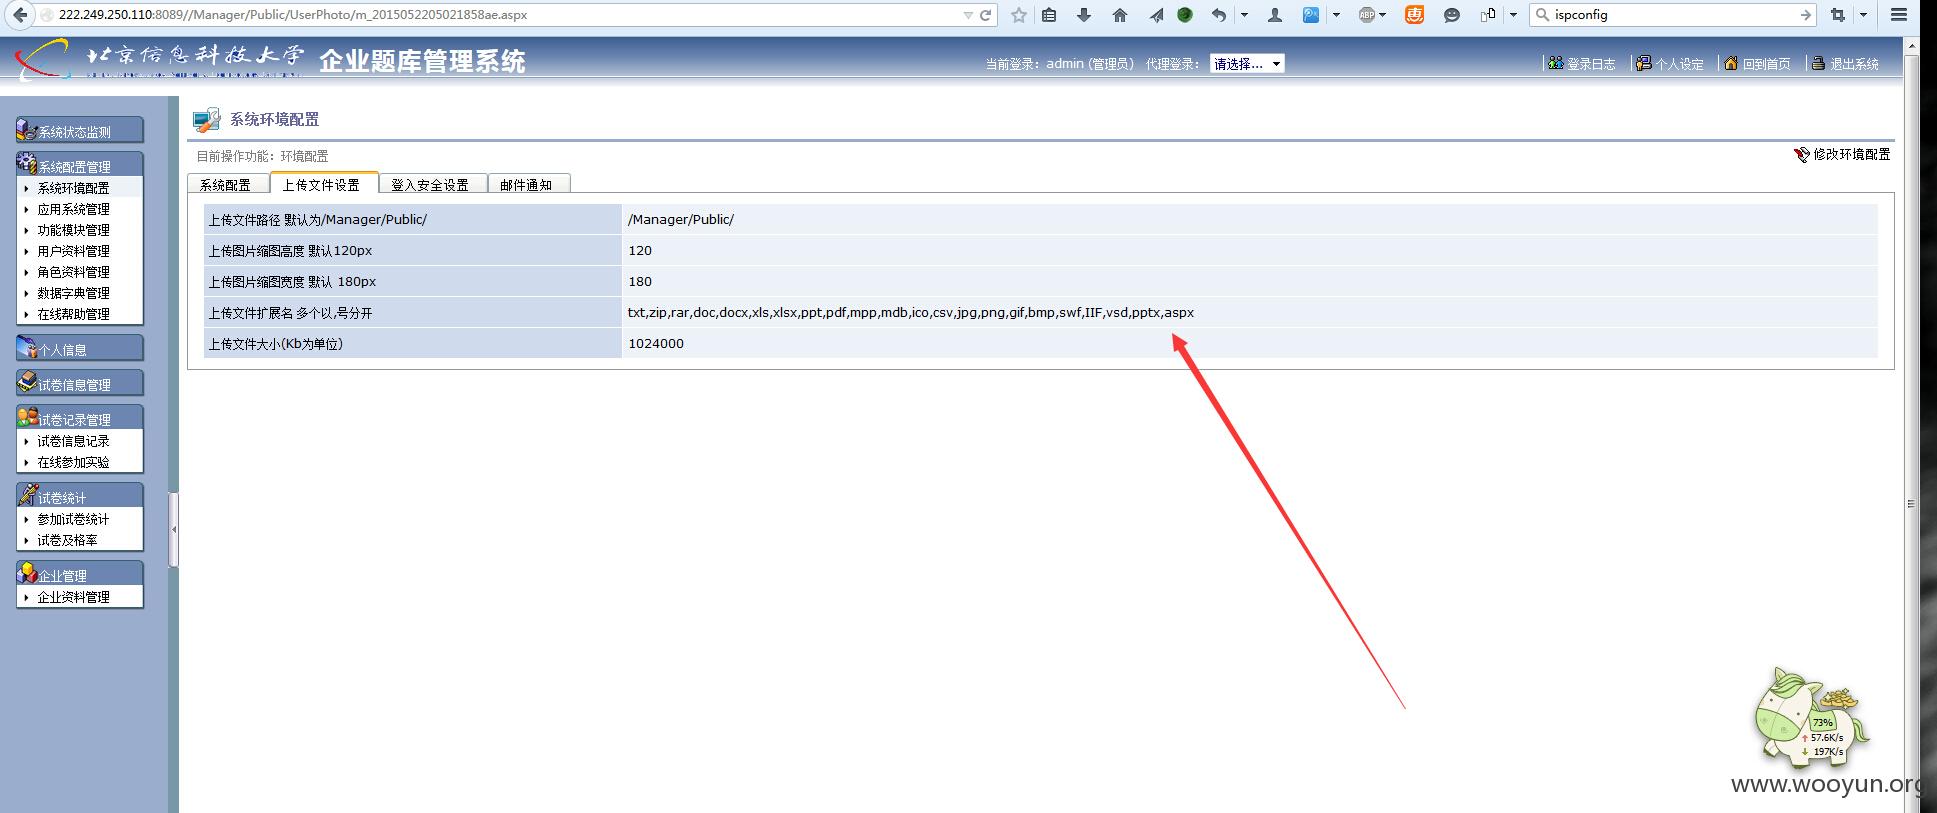
Task: Collapse the left sidebar splitter handle
Action: point(174,530)
